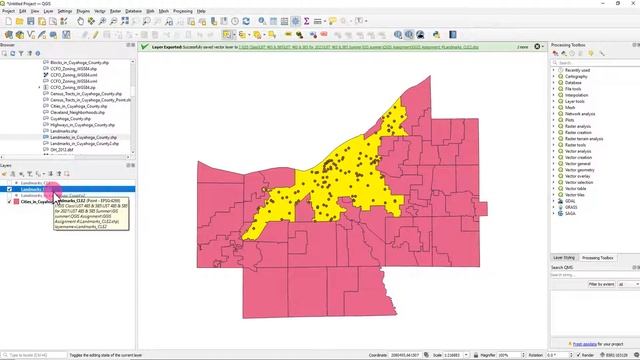Select the Identify Features tool
Screen dimensions: 640x360
pyautogui.click(x=262, y=21)
